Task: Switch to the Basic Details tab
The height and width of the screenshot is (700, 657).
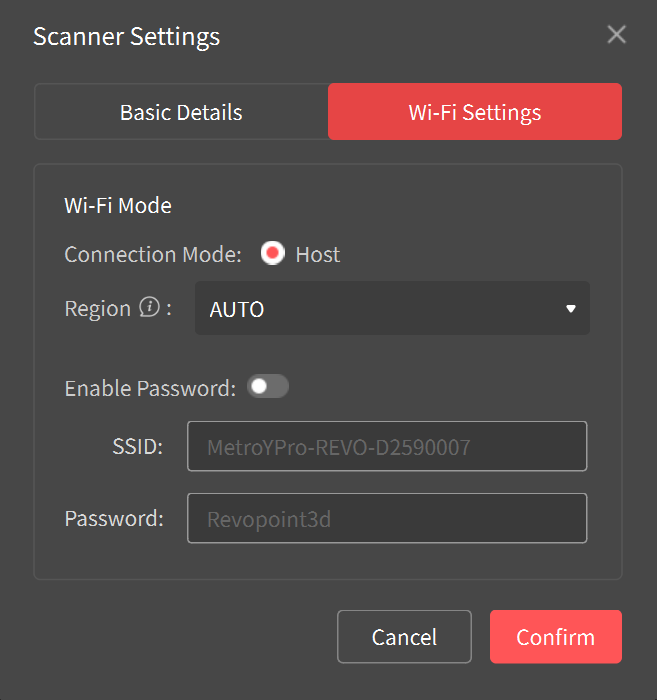Action: point(181,112)
